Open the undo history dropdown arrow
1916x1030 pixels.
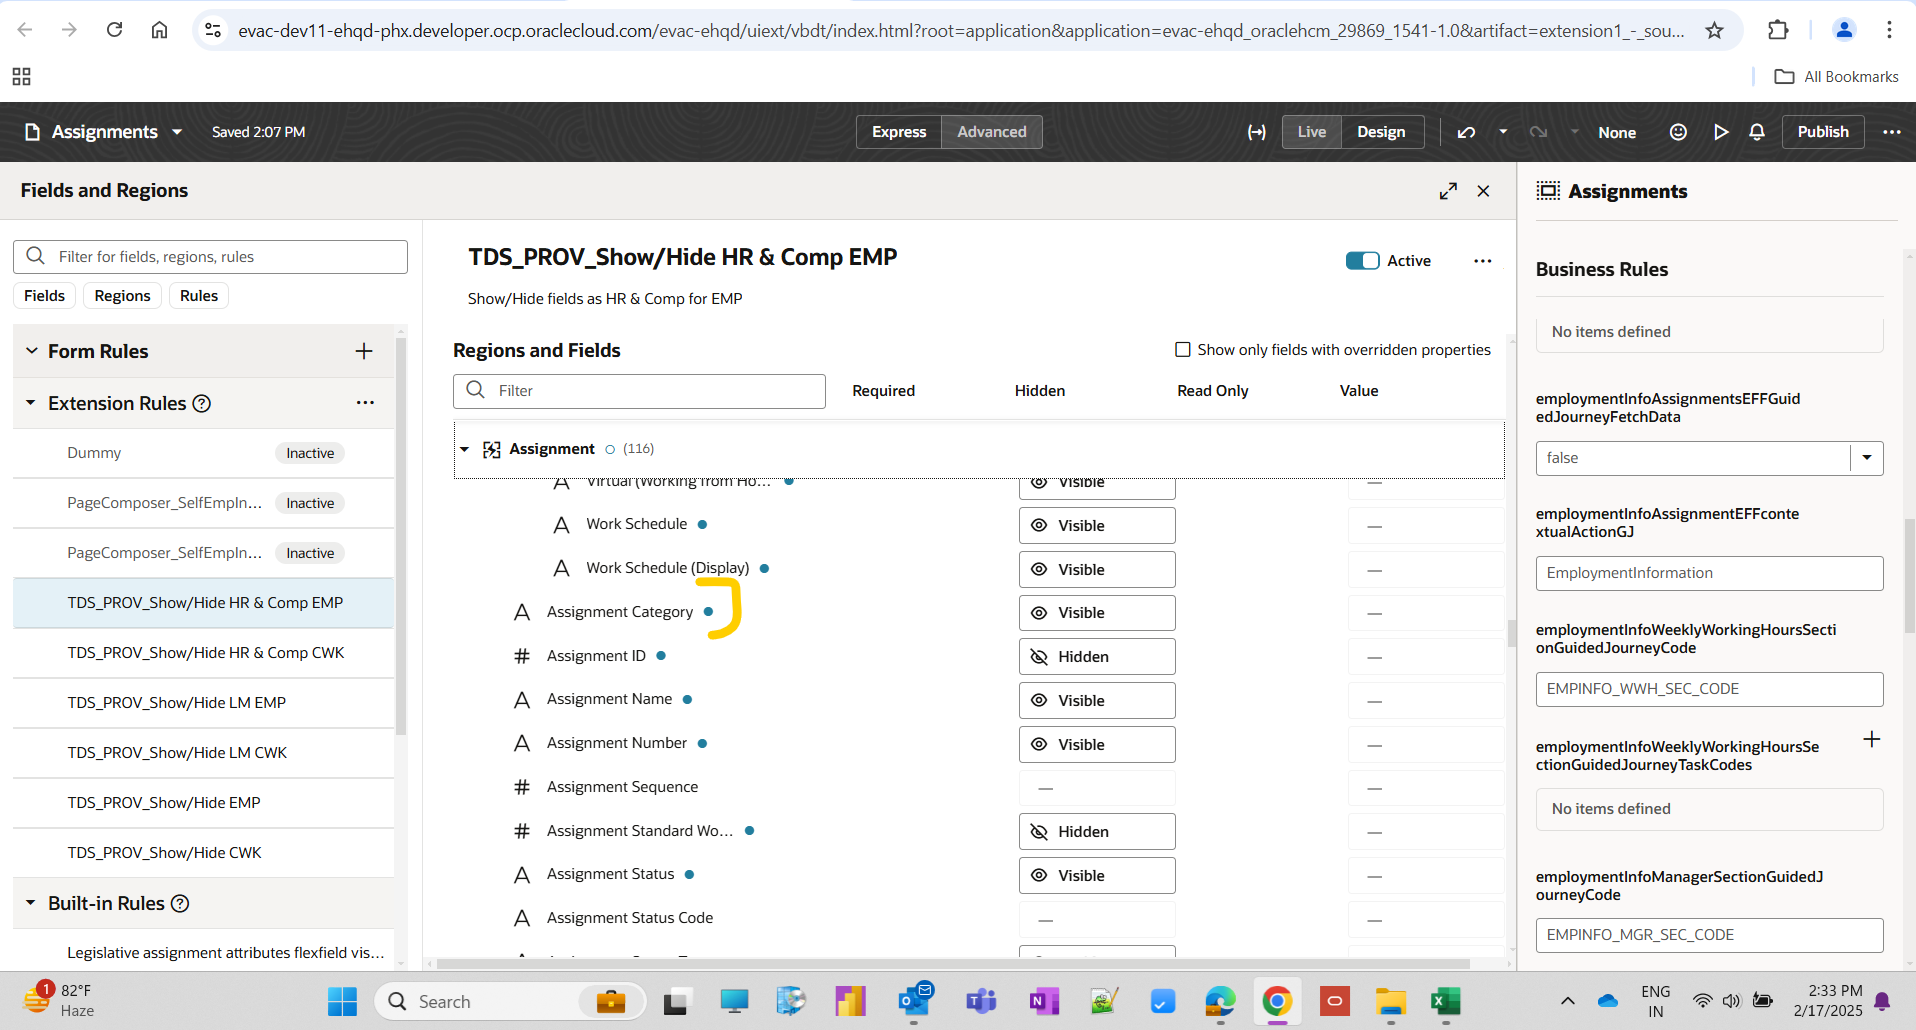pyautogui.click(x=1503, y=132)
